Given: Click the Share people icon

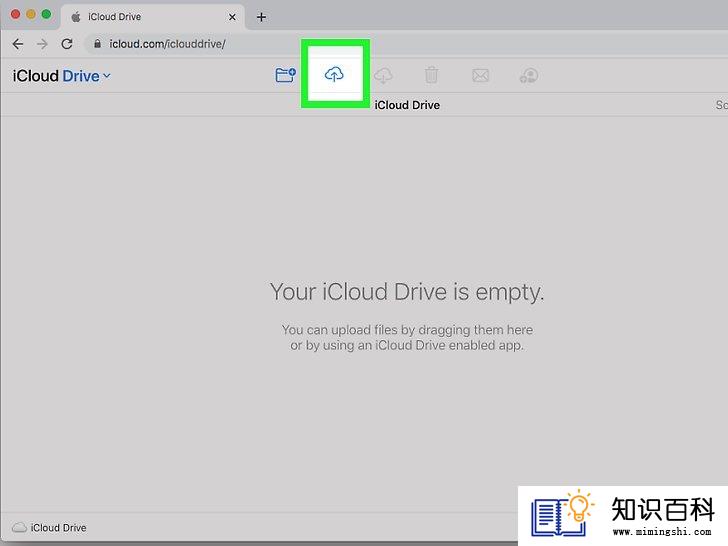Looking at the screenshot, I should tap(529, 75).
